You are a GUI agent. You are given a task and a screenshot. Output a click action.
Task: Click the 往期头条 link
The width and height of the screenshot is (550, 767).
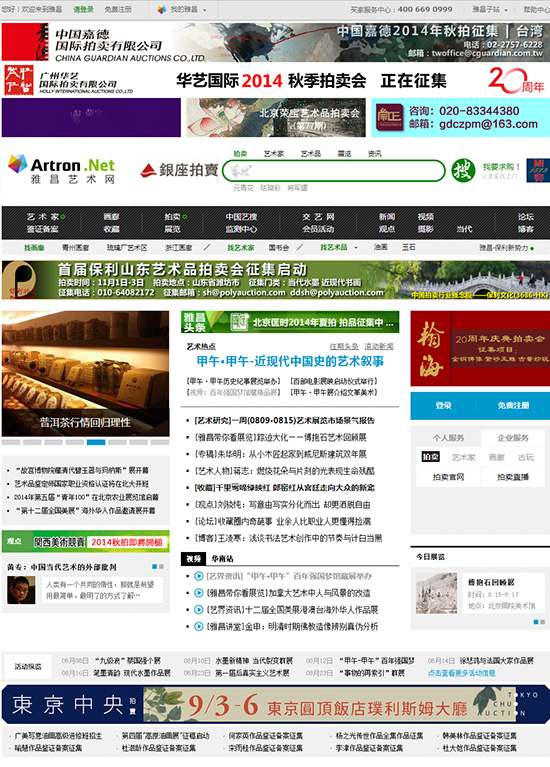pyautogui.click(x=344, y=346)
